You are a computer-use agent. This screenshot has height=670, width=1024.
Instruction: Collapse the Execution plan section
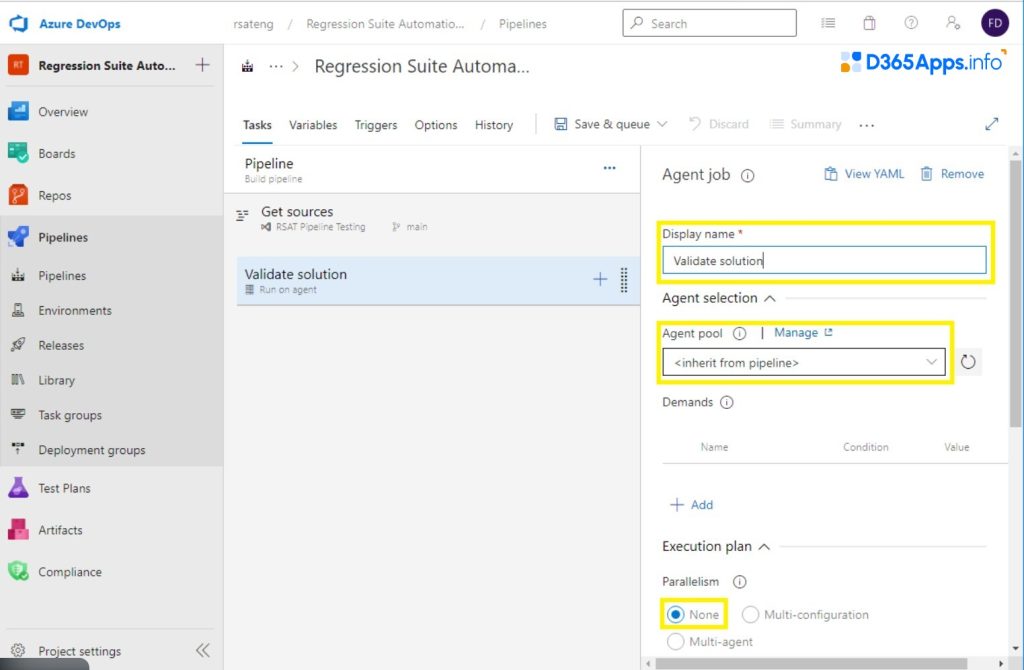pos(764,547)
